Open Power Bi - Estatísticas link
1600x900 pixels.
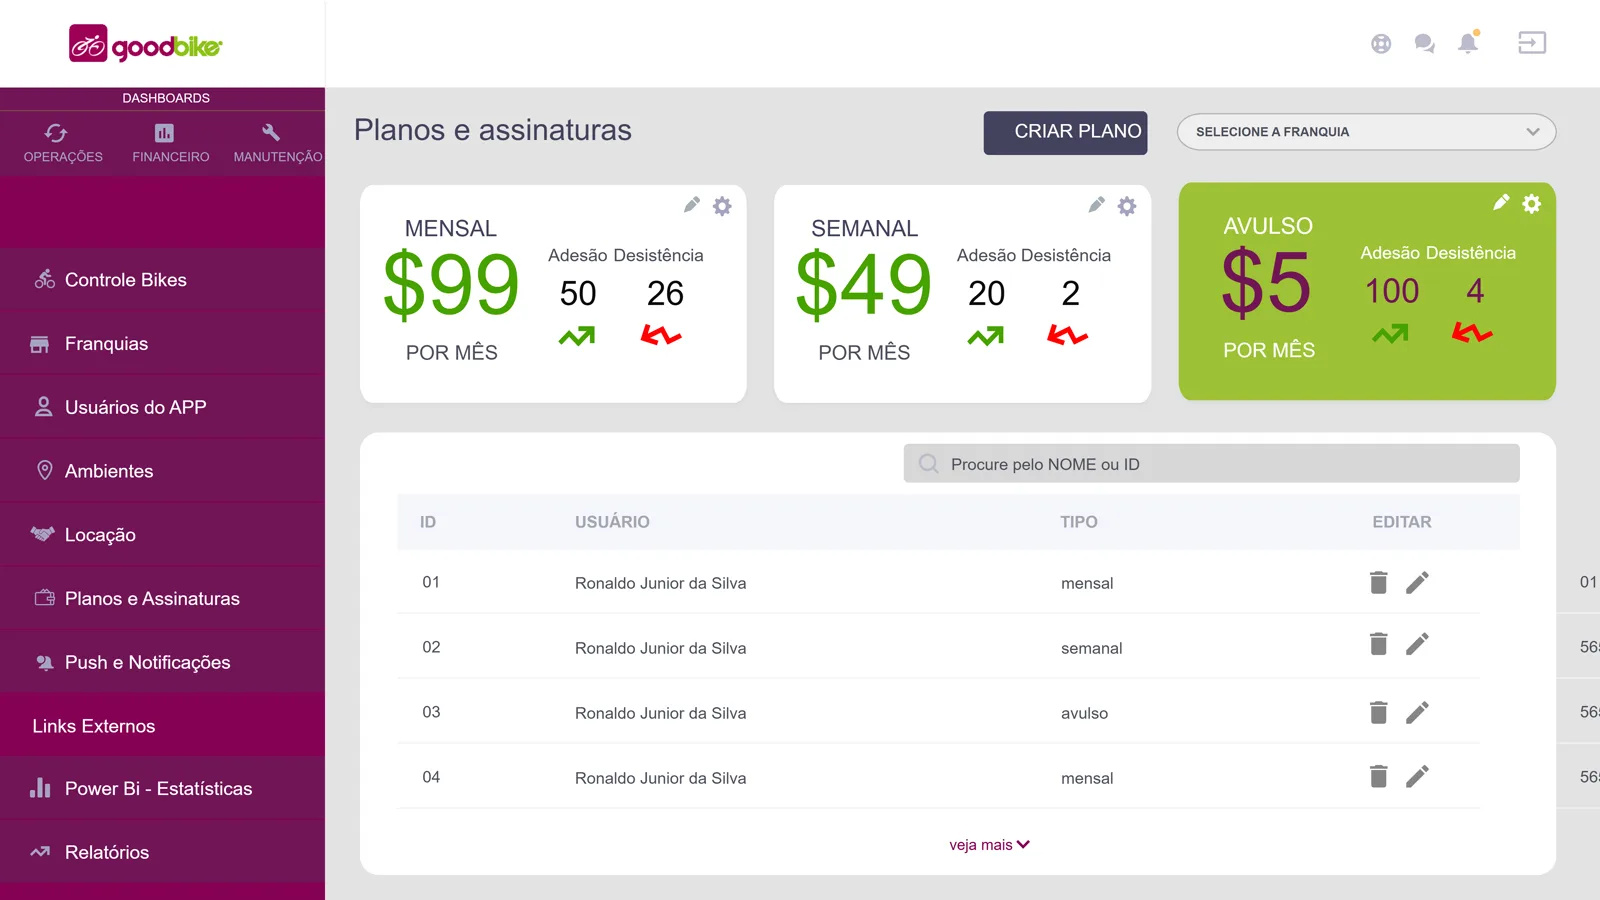pyautogui.click(x=162, y=789)
